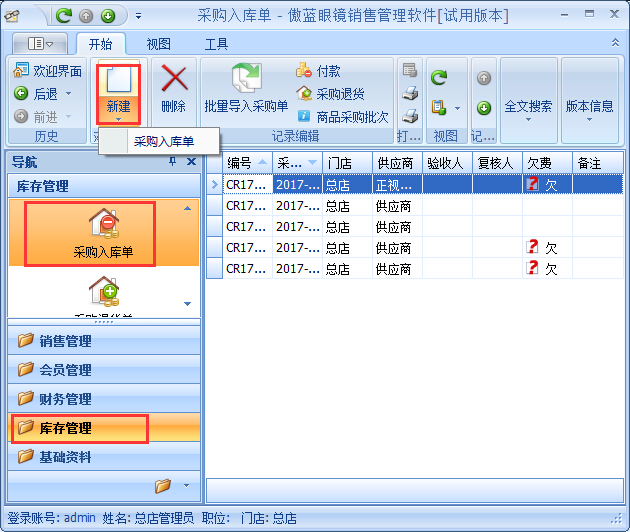Click the 新建 new record button
The image size is (630, 532).
tap(118, 94)
